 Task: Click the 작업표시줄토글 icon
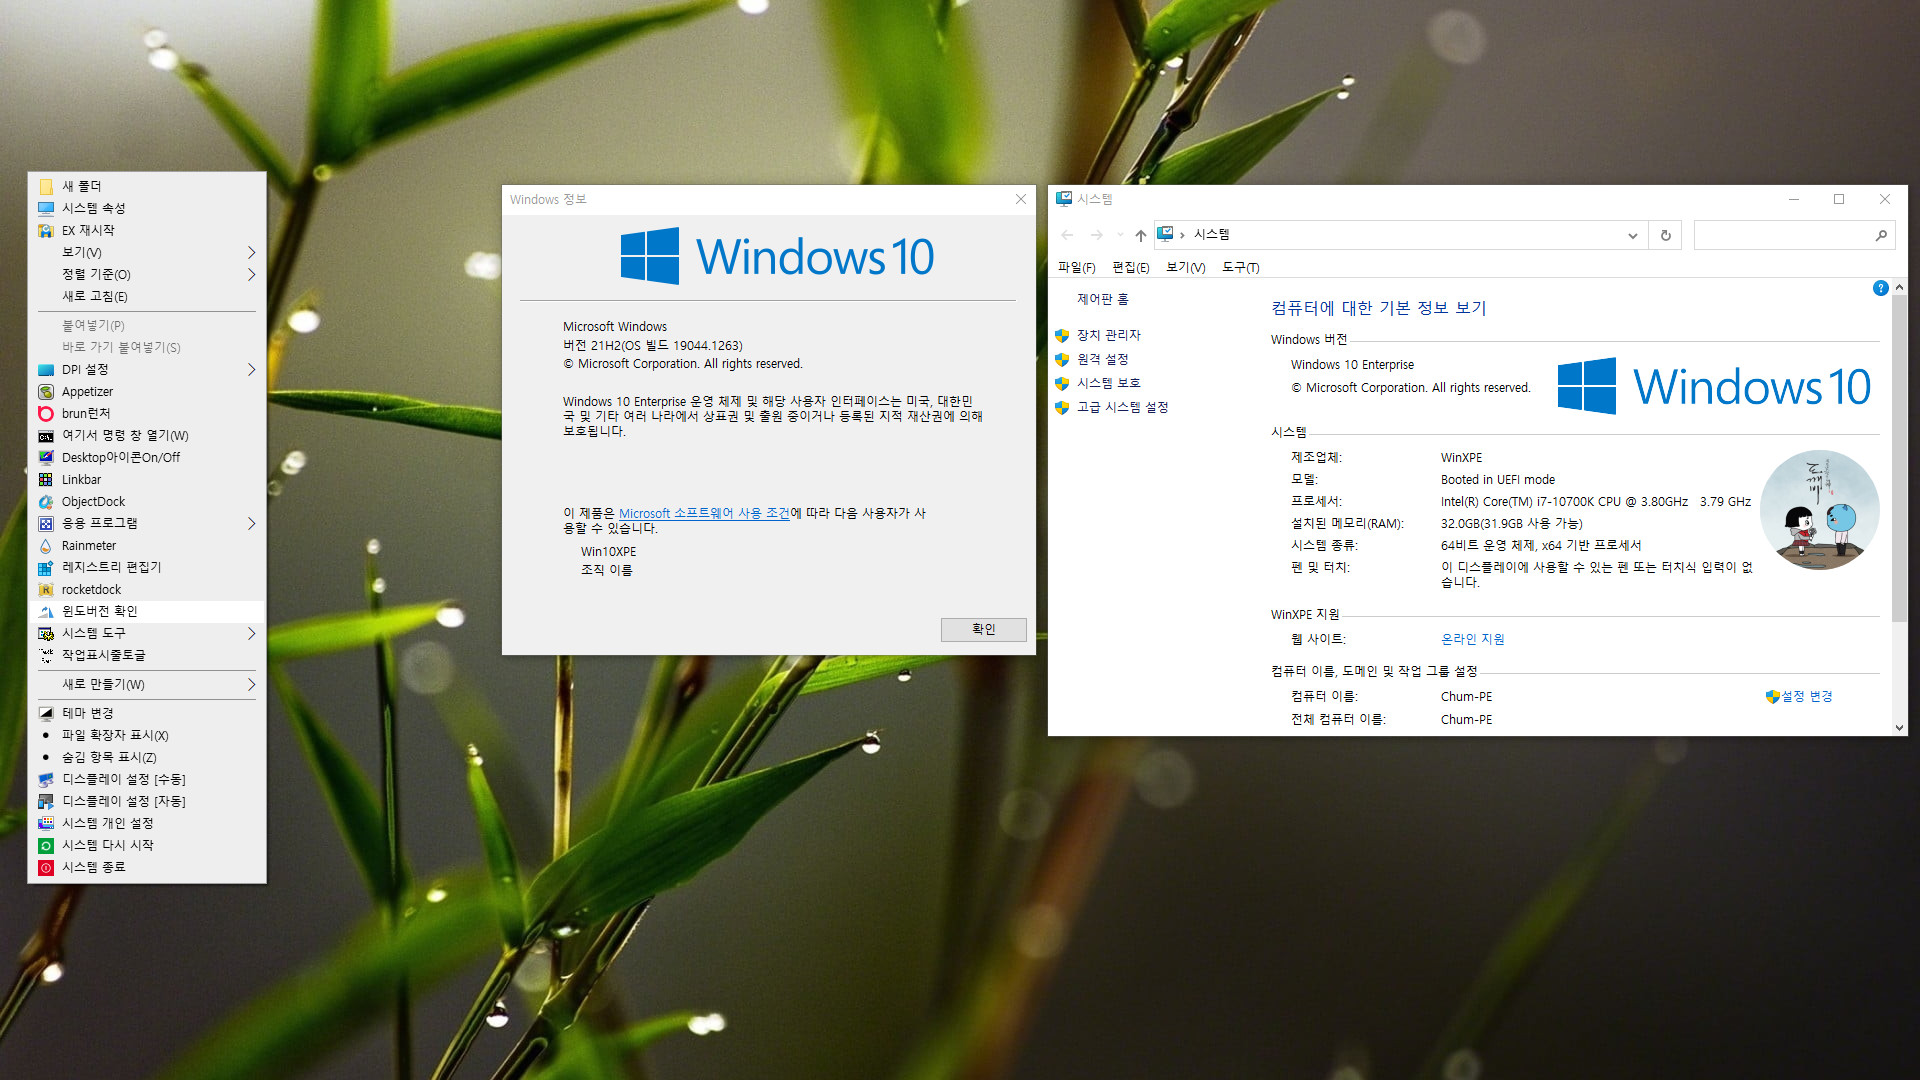click(46, 656)
